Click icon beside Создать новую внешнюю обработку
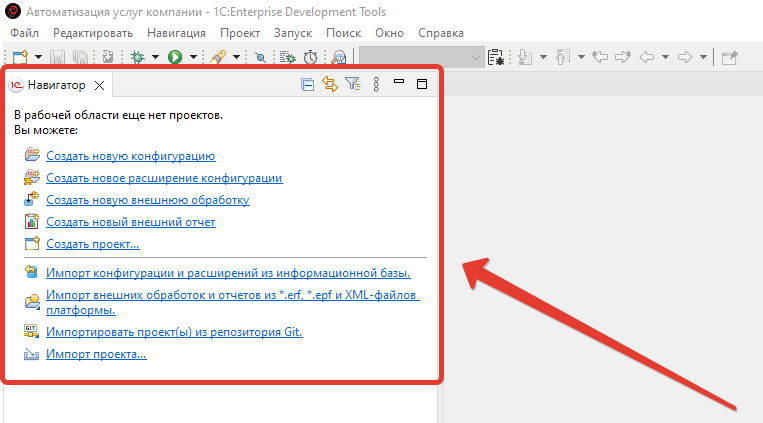Screen dimensions: 763x423 (32, 199)
